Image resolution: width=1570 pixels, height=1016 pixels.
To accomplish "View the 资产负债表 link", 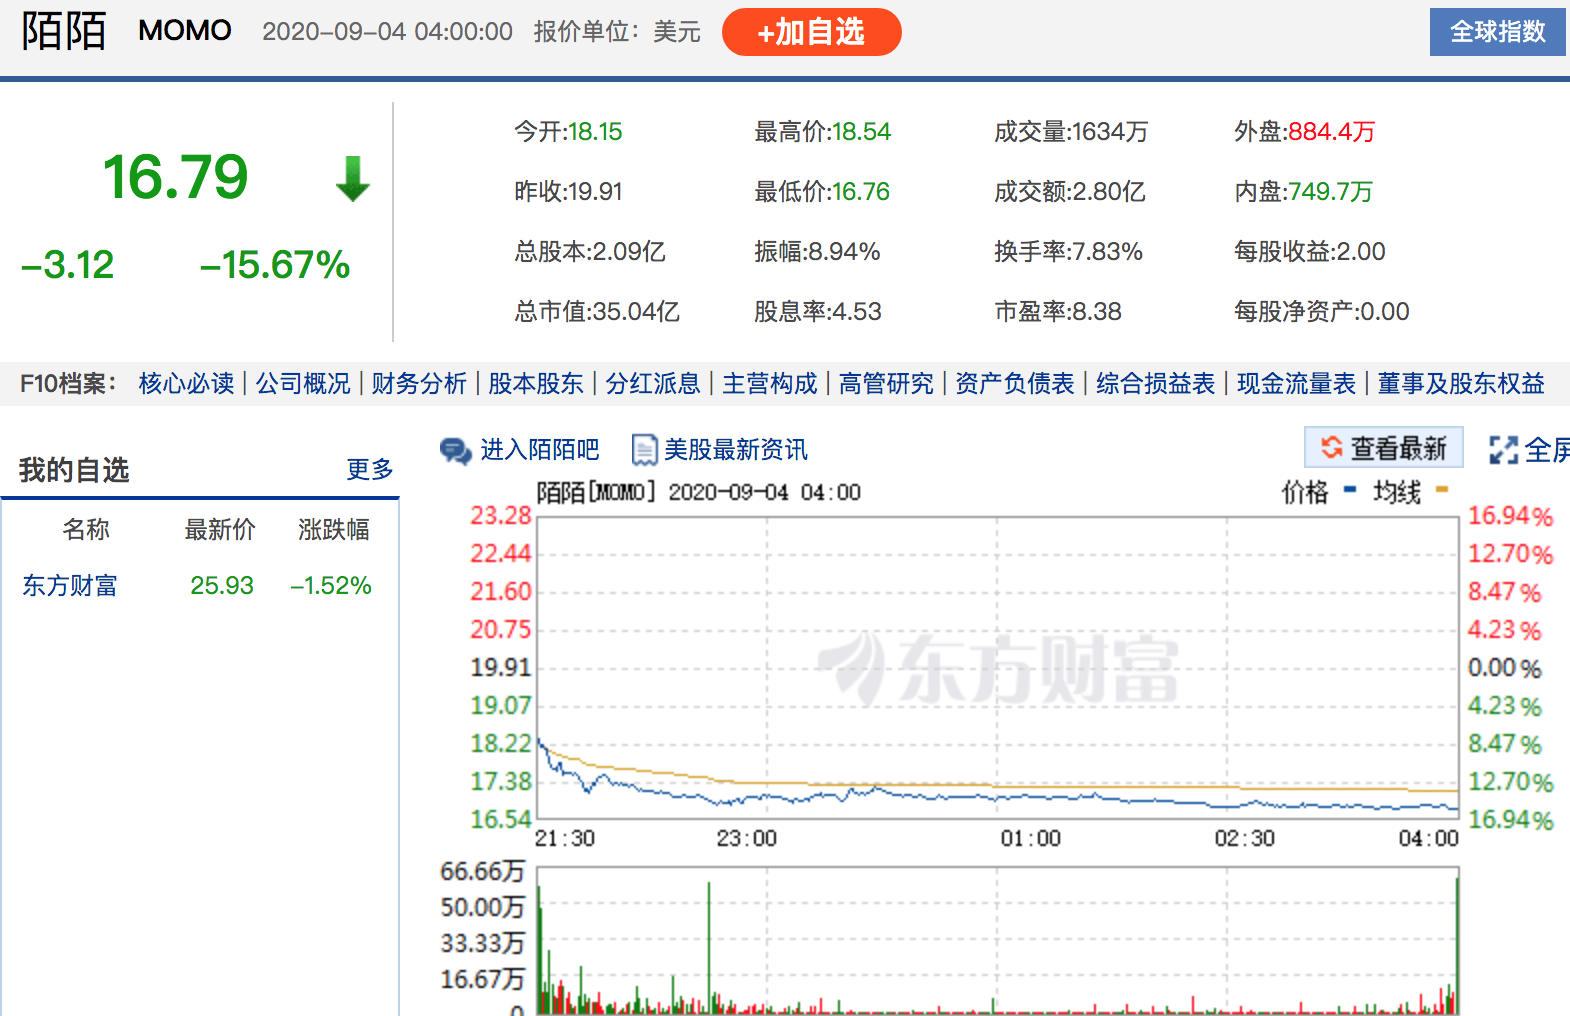I will pos(1015,384).
